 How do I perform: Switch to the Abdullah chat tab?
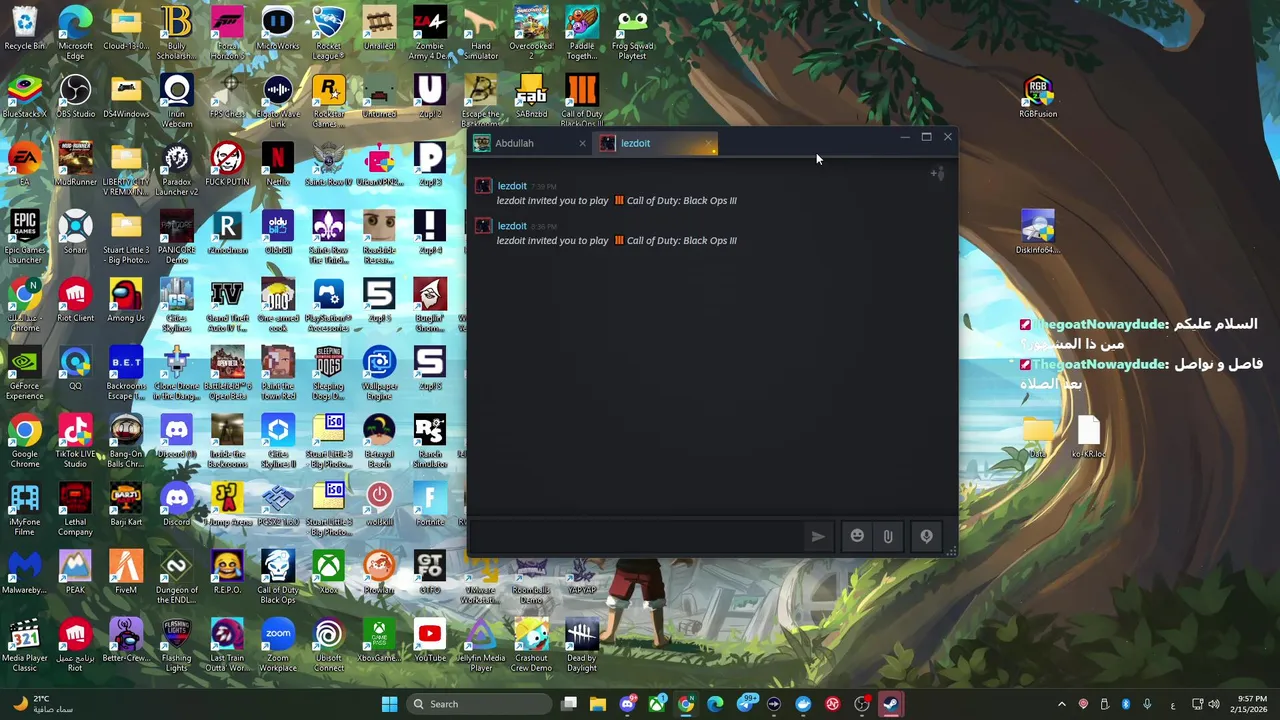(x=530, y=143)
